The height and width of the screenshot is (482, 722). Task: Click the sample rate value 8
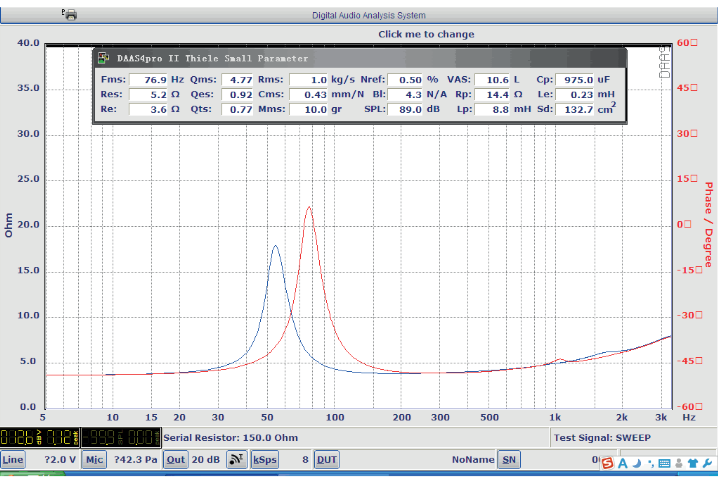click(305, 459)
